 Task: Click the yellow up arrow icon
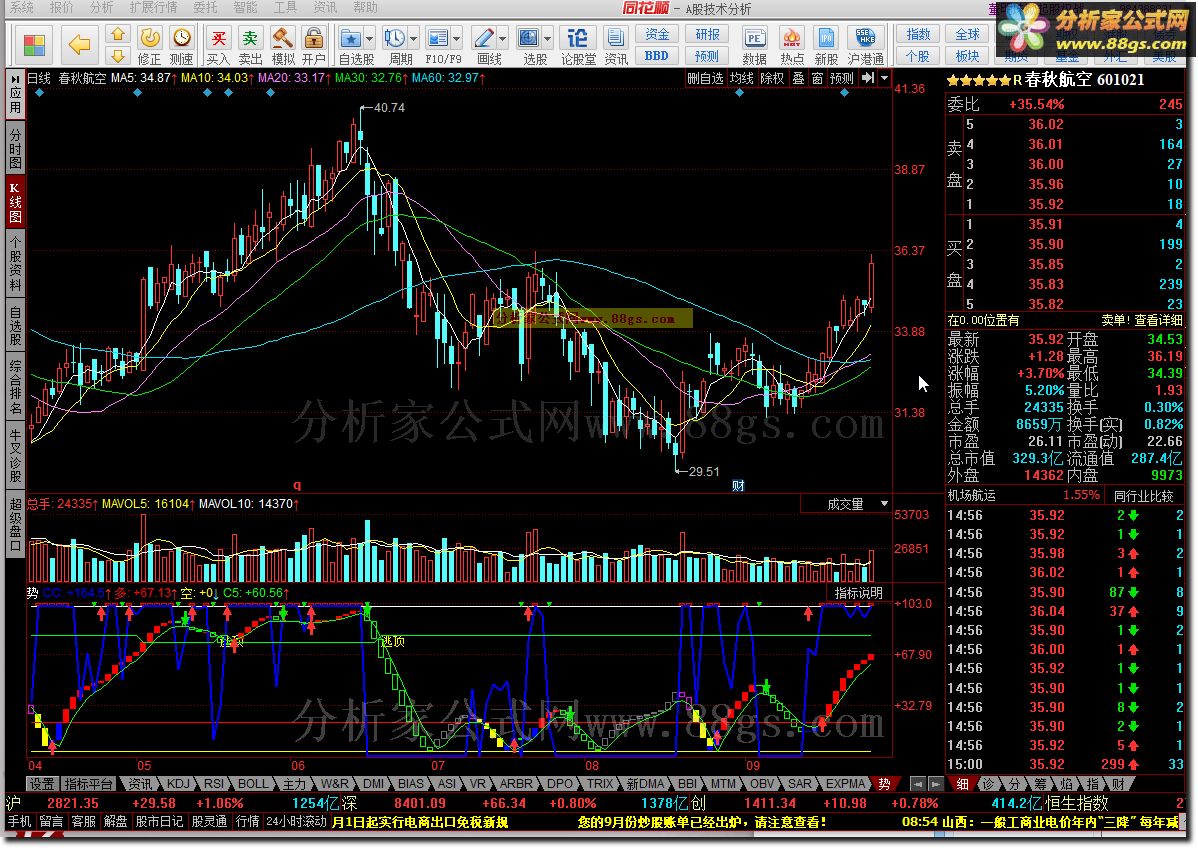[118, 34]
